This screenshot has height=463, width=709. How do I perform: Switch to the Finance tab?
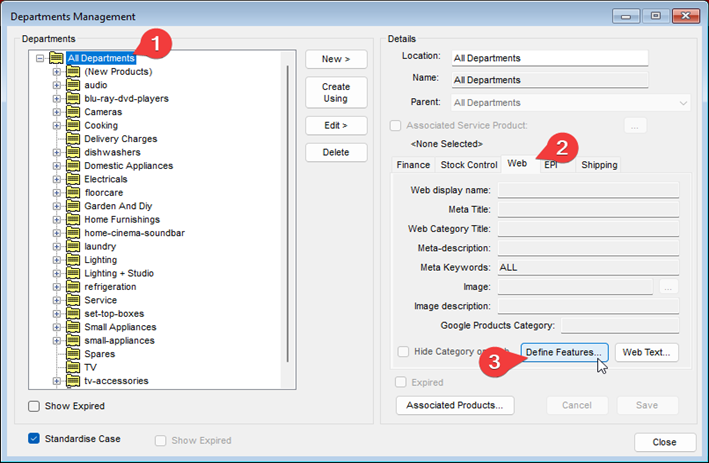pyautogui.click(x=413, y=165)
